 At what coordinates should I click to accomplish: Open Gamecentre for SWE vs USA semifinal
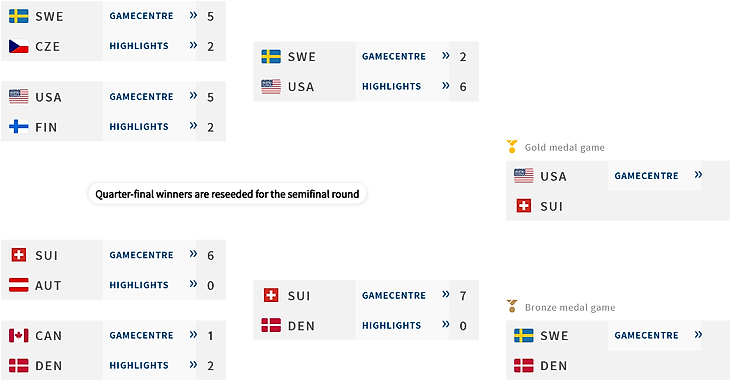(394, 56)
